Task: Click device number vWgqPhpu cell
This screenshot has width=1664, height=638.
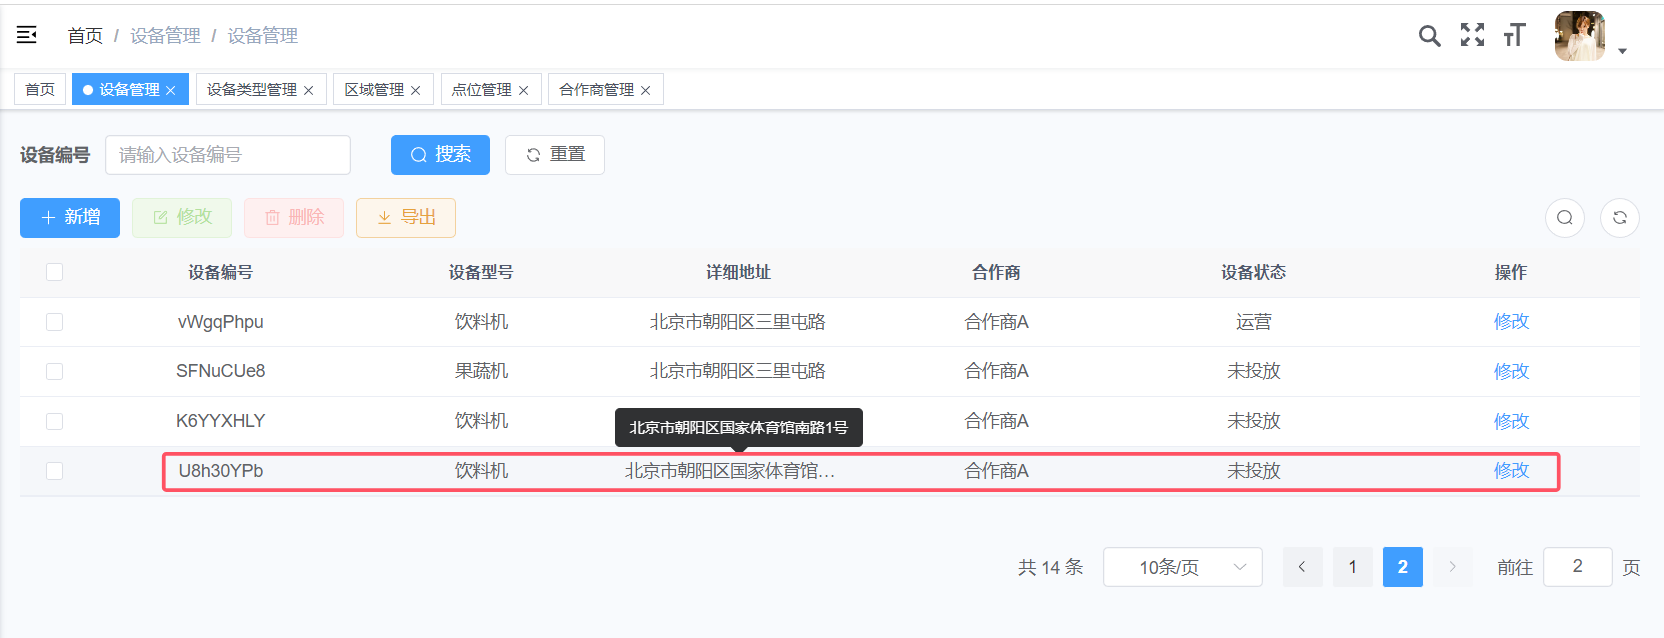Action: [x=221, y=322]
